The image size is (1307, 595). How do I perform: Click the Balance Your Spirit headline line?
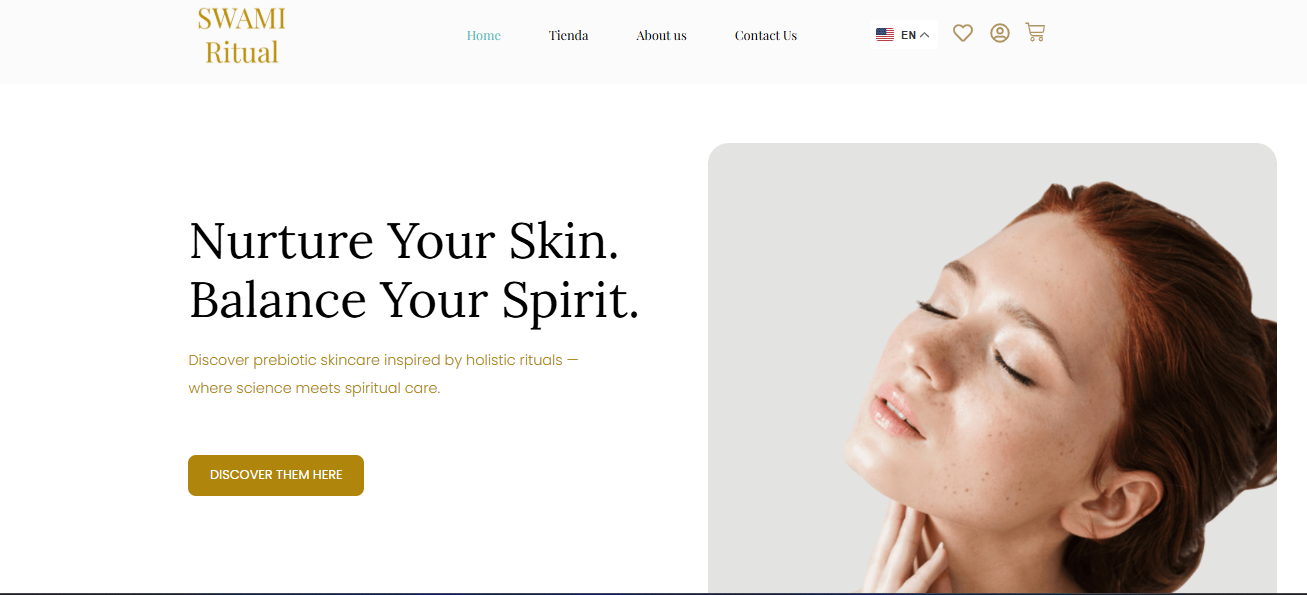pos(414,300)
